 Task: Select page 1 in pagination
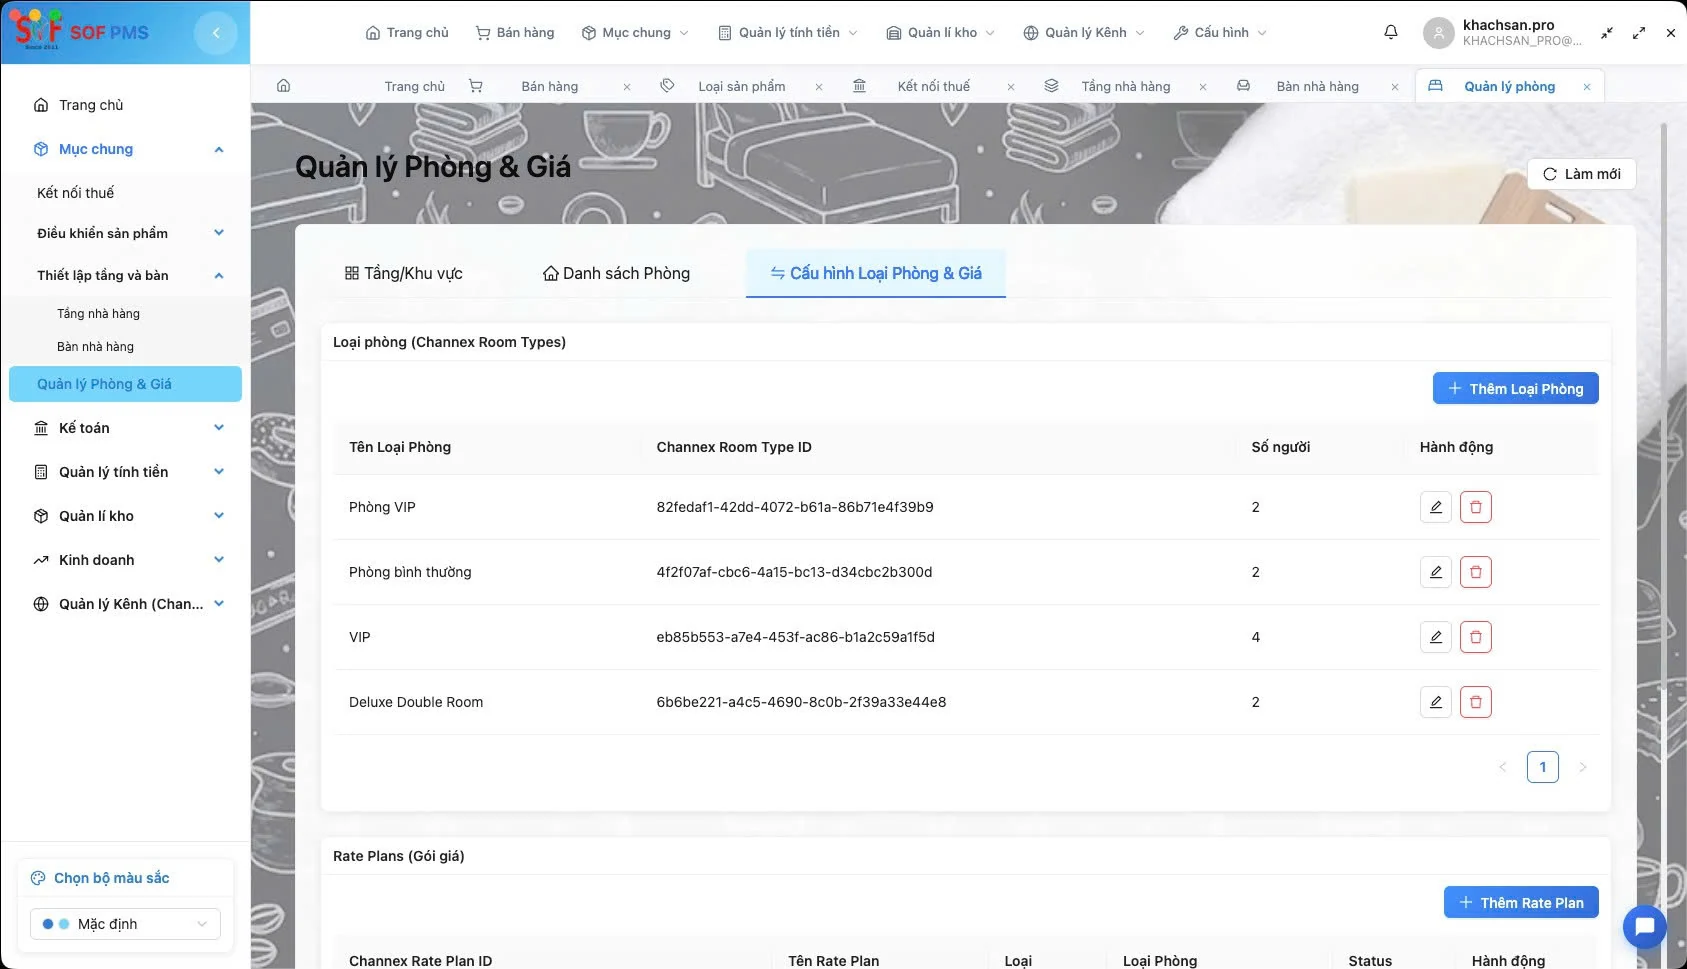(x=1542, y=767)
